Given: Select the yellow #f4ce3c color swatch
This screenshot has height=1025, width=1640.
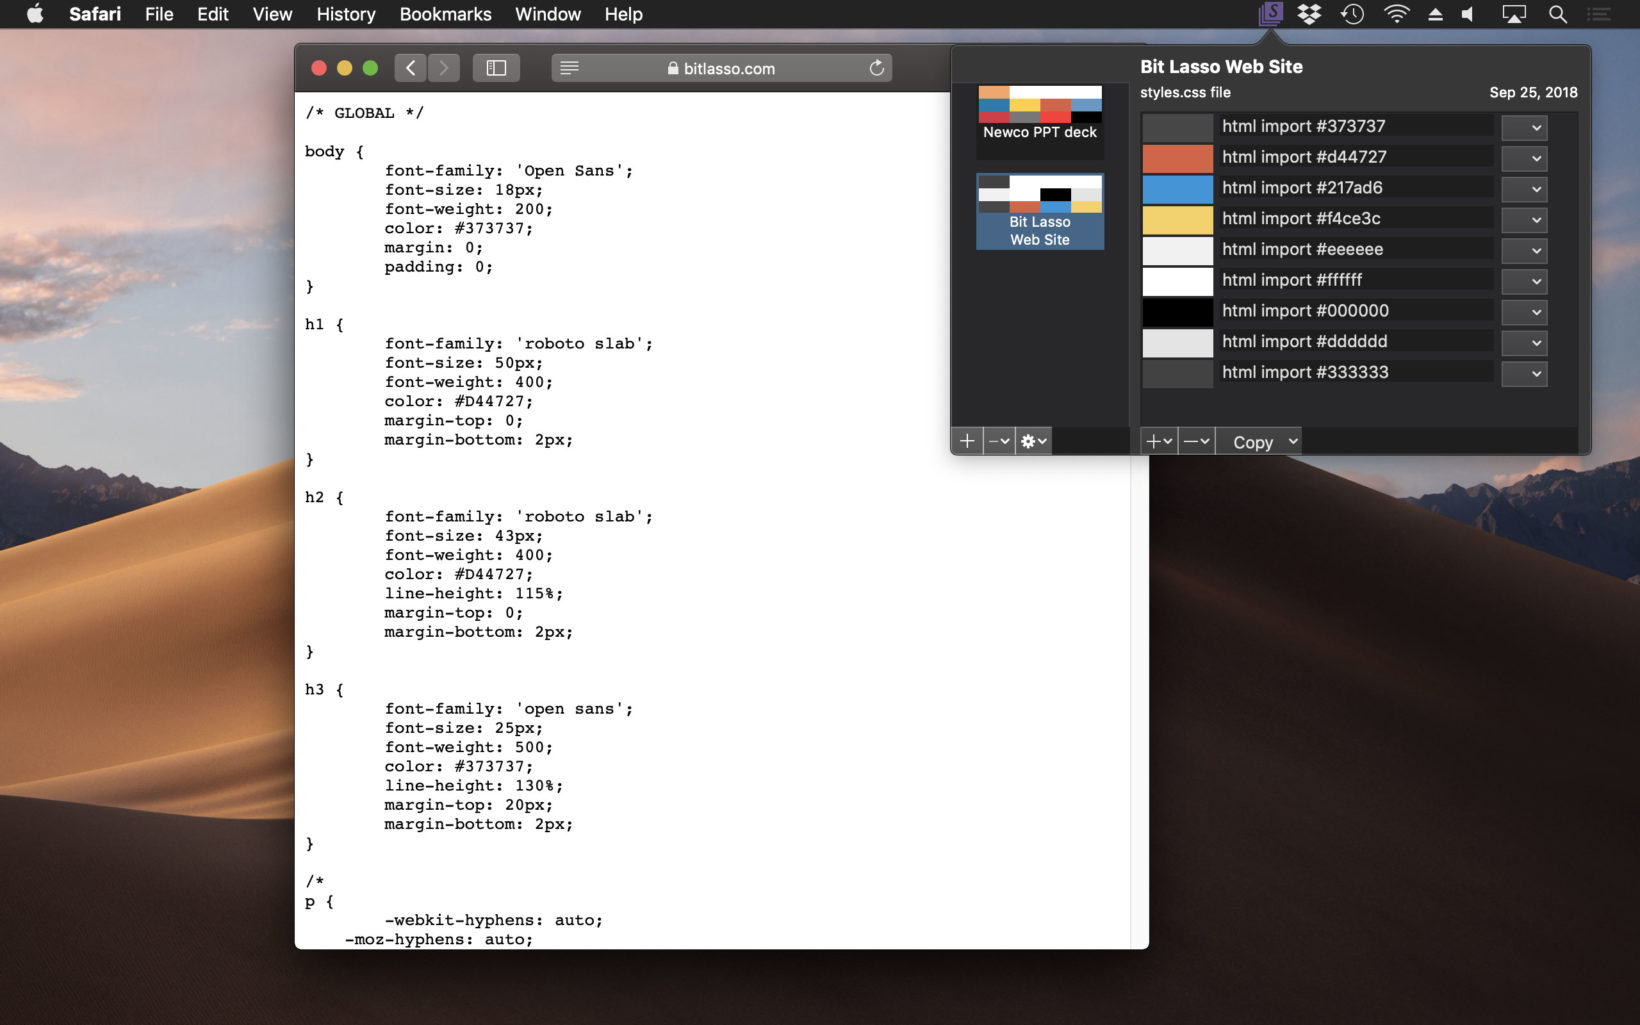Looking at the screenshot, I should 1177,219.
